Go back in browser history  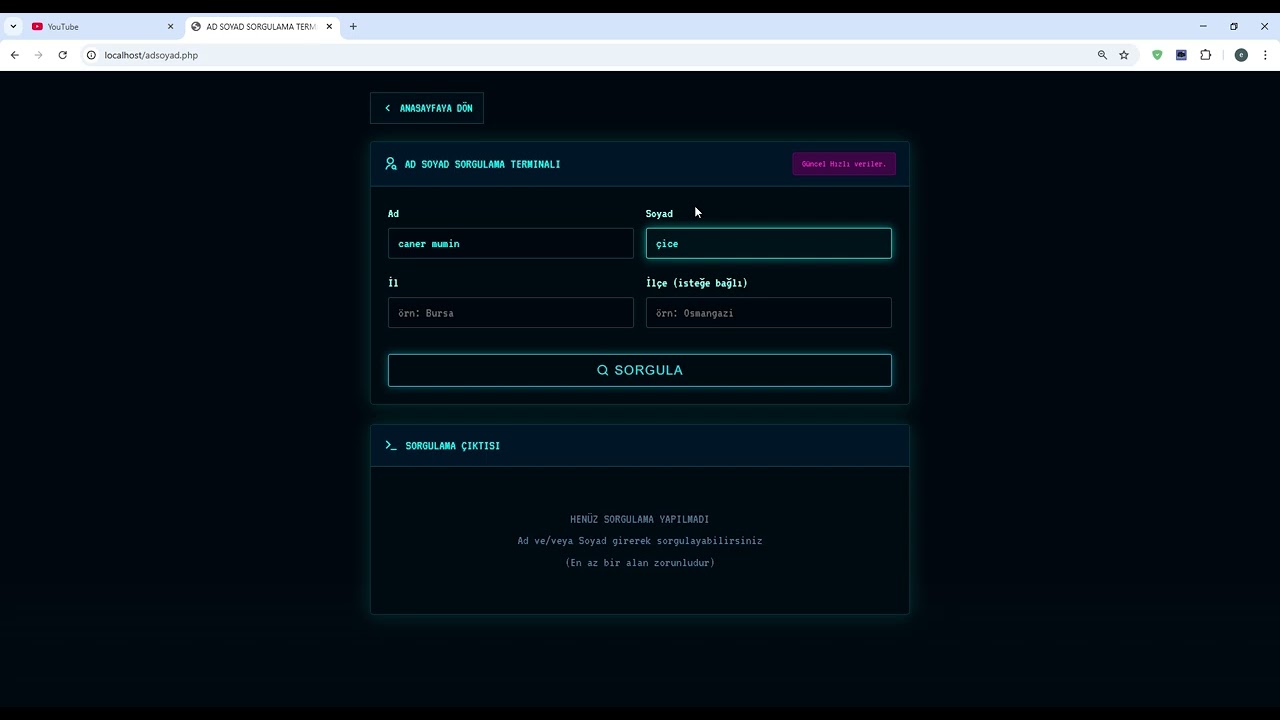[x=15, y=55]
